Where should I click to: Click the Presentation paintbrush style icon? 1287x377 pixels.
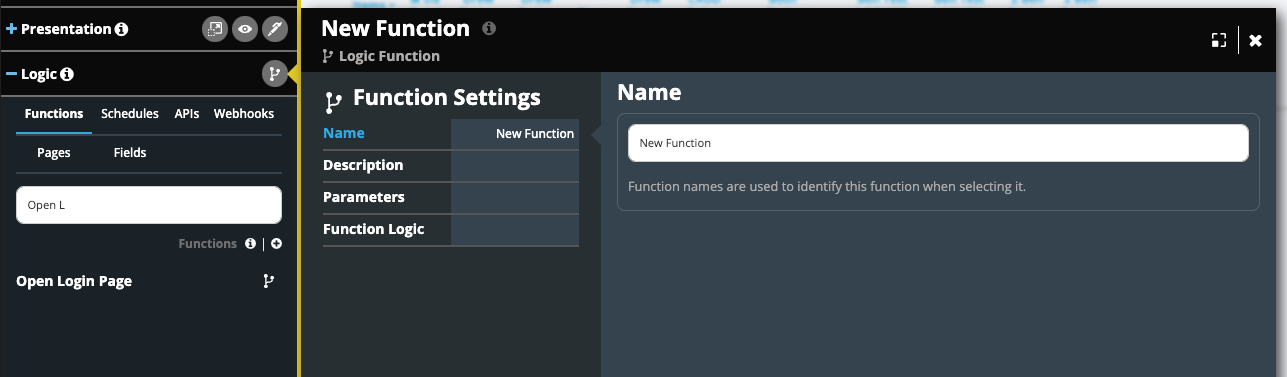click(275, 30)
